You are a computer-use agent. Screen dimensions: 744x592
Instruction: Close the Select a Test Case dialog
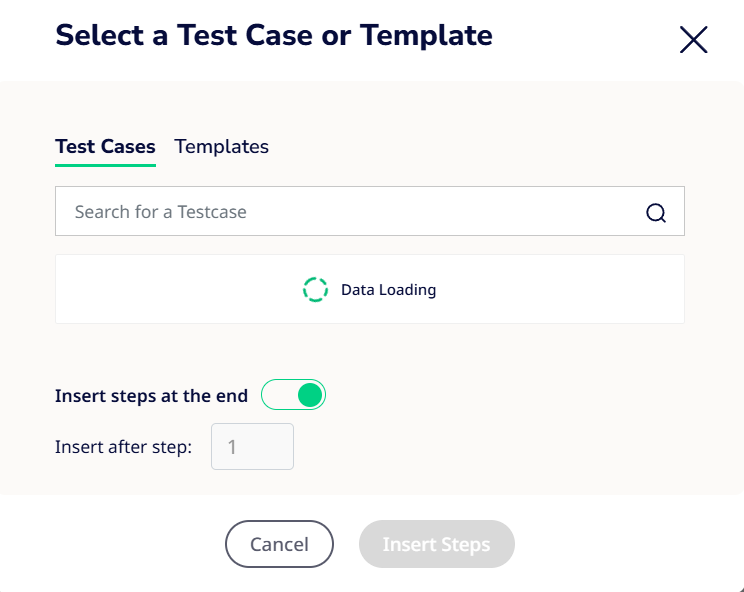click(x=693, y=40)
